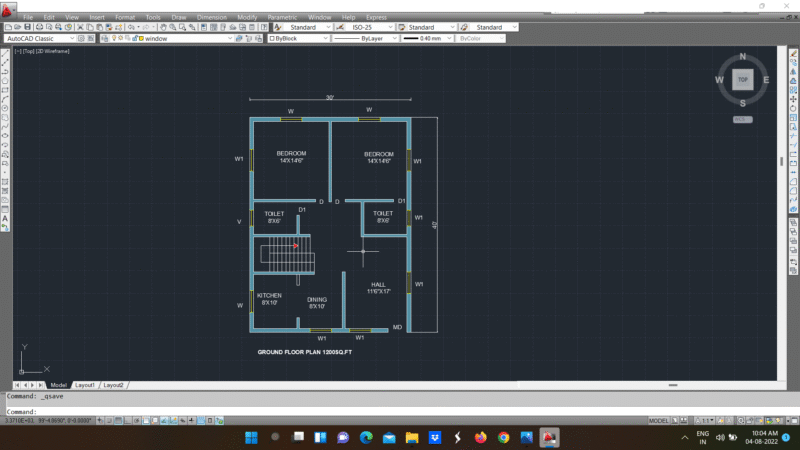
Task: Open the Modify menu
Action: [247, 17]
